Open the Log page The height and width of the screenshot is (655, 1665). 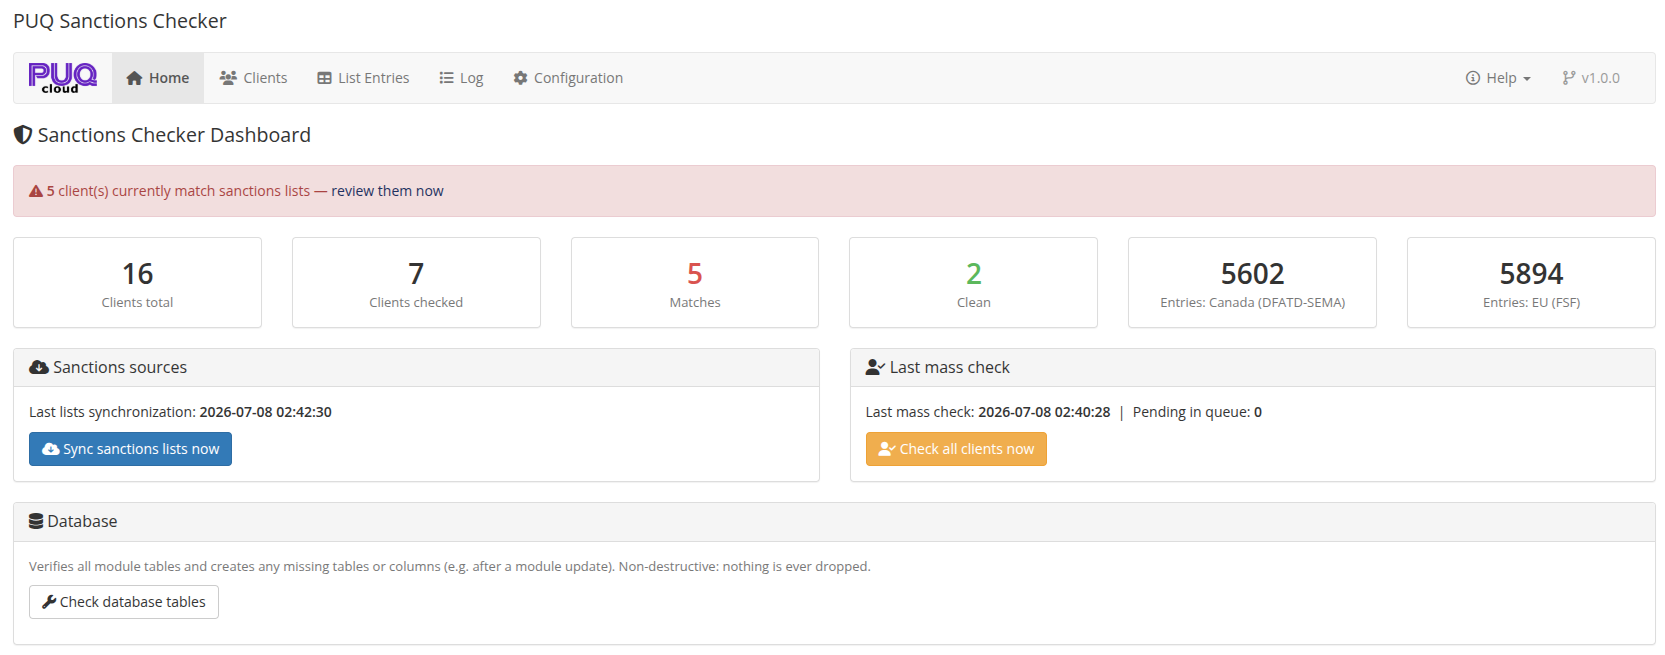coord(461,78)
